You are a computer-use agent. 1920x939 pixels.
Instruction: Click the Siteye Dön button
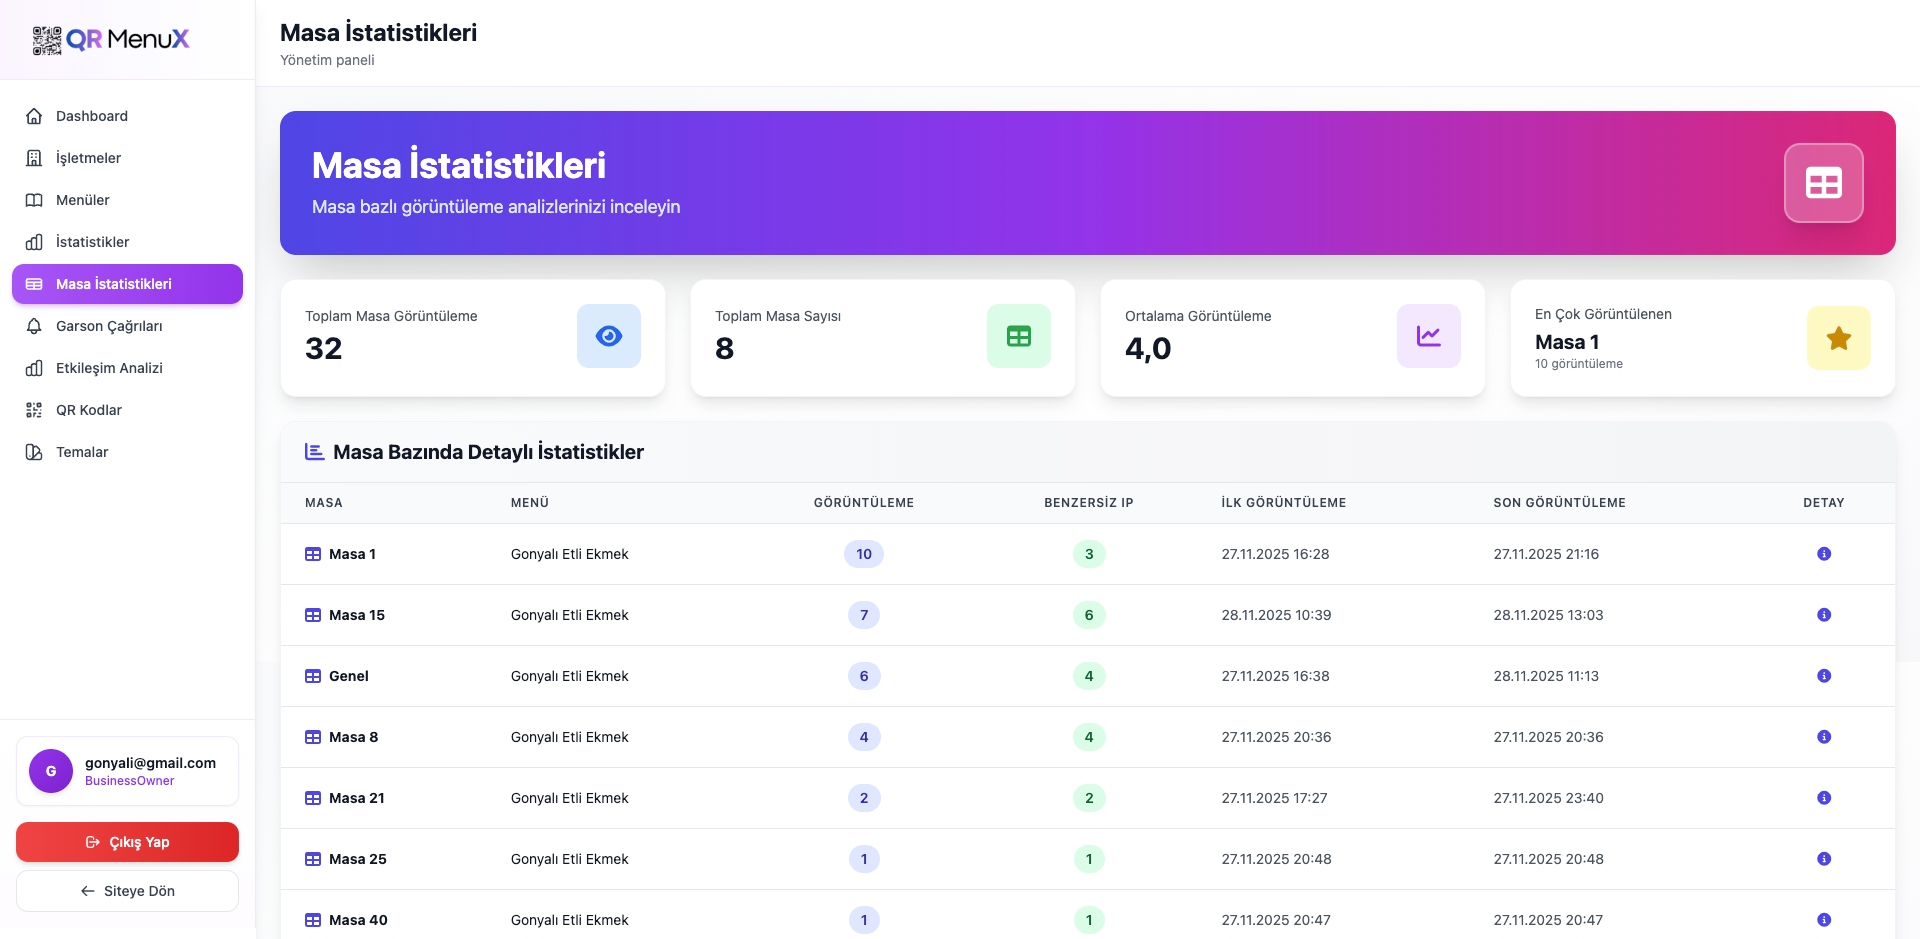tap(127, 891)
